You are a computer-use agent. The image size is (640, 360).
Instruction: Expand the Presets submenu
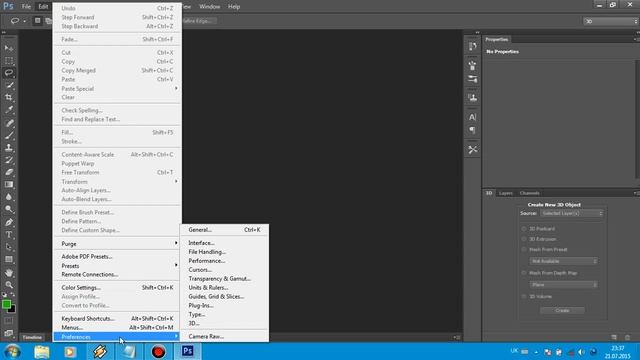tap(117, 266)
